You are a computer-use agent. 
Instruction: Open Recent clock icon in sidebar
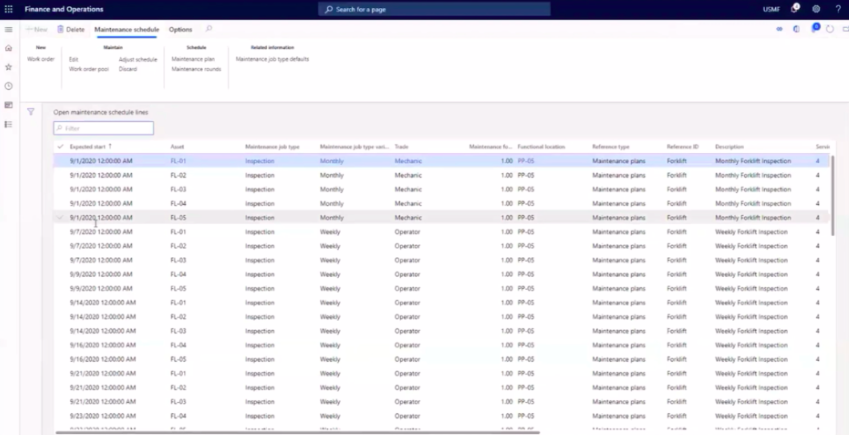click(9, 86)
